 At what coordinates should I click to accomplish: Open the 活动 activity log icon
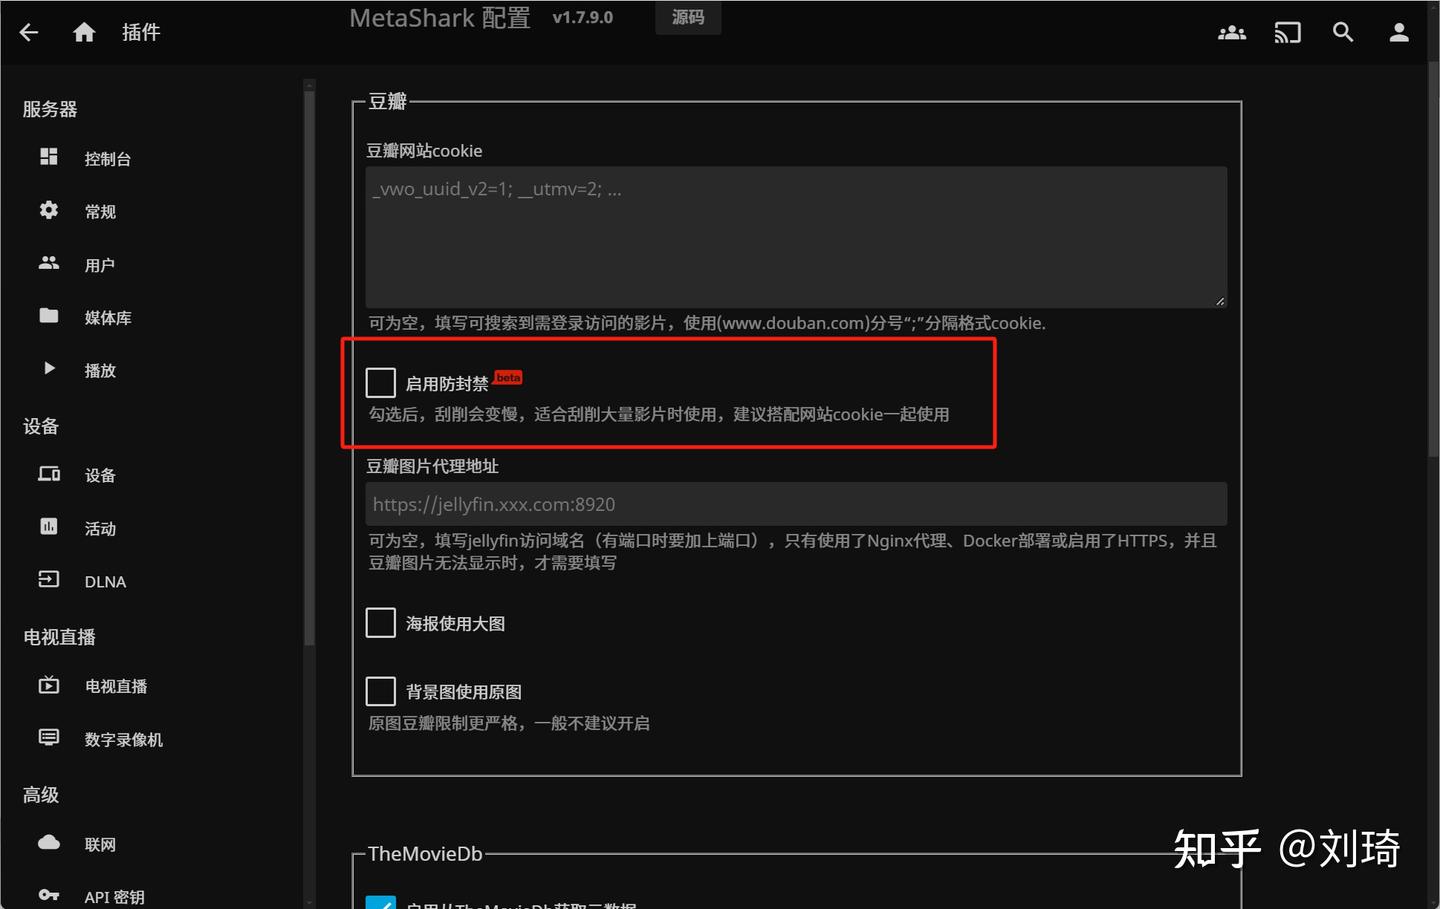(x=48, y=527)
